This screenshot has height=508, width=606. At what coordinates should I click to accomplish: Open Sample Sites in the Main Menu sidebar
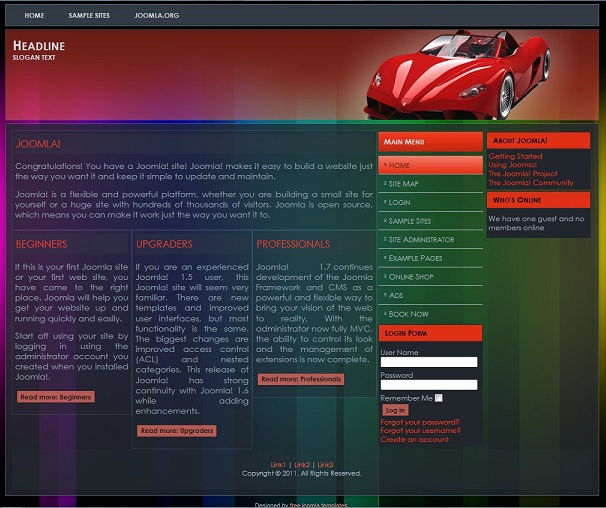[431, 221]
